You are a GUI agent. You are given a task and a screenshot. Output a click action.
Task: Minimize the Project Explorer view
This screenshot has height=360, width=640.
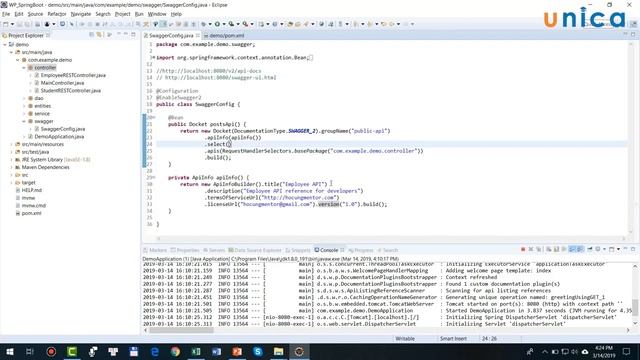point(126,35)
